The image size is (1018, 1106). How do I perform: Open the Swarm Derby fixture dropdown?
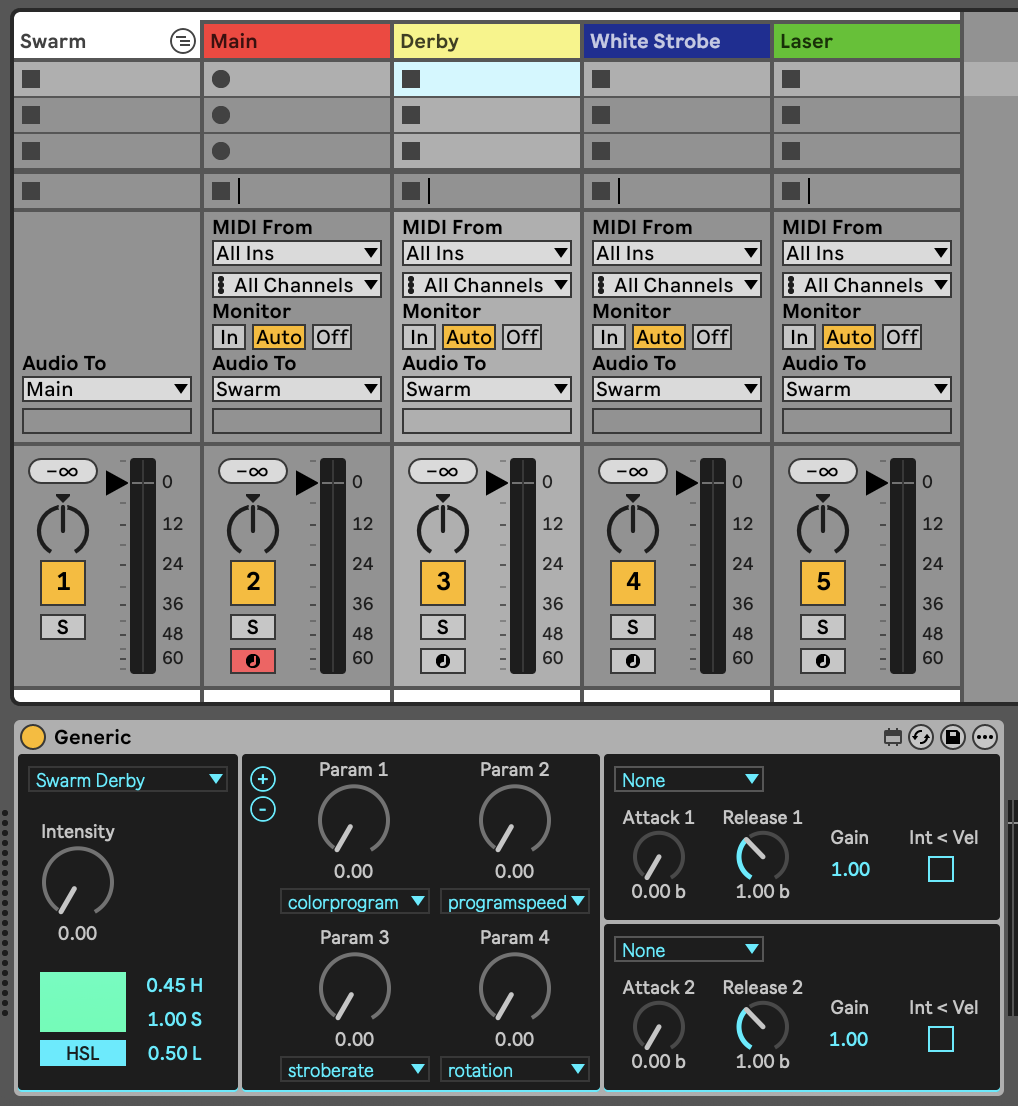point(128,780)
